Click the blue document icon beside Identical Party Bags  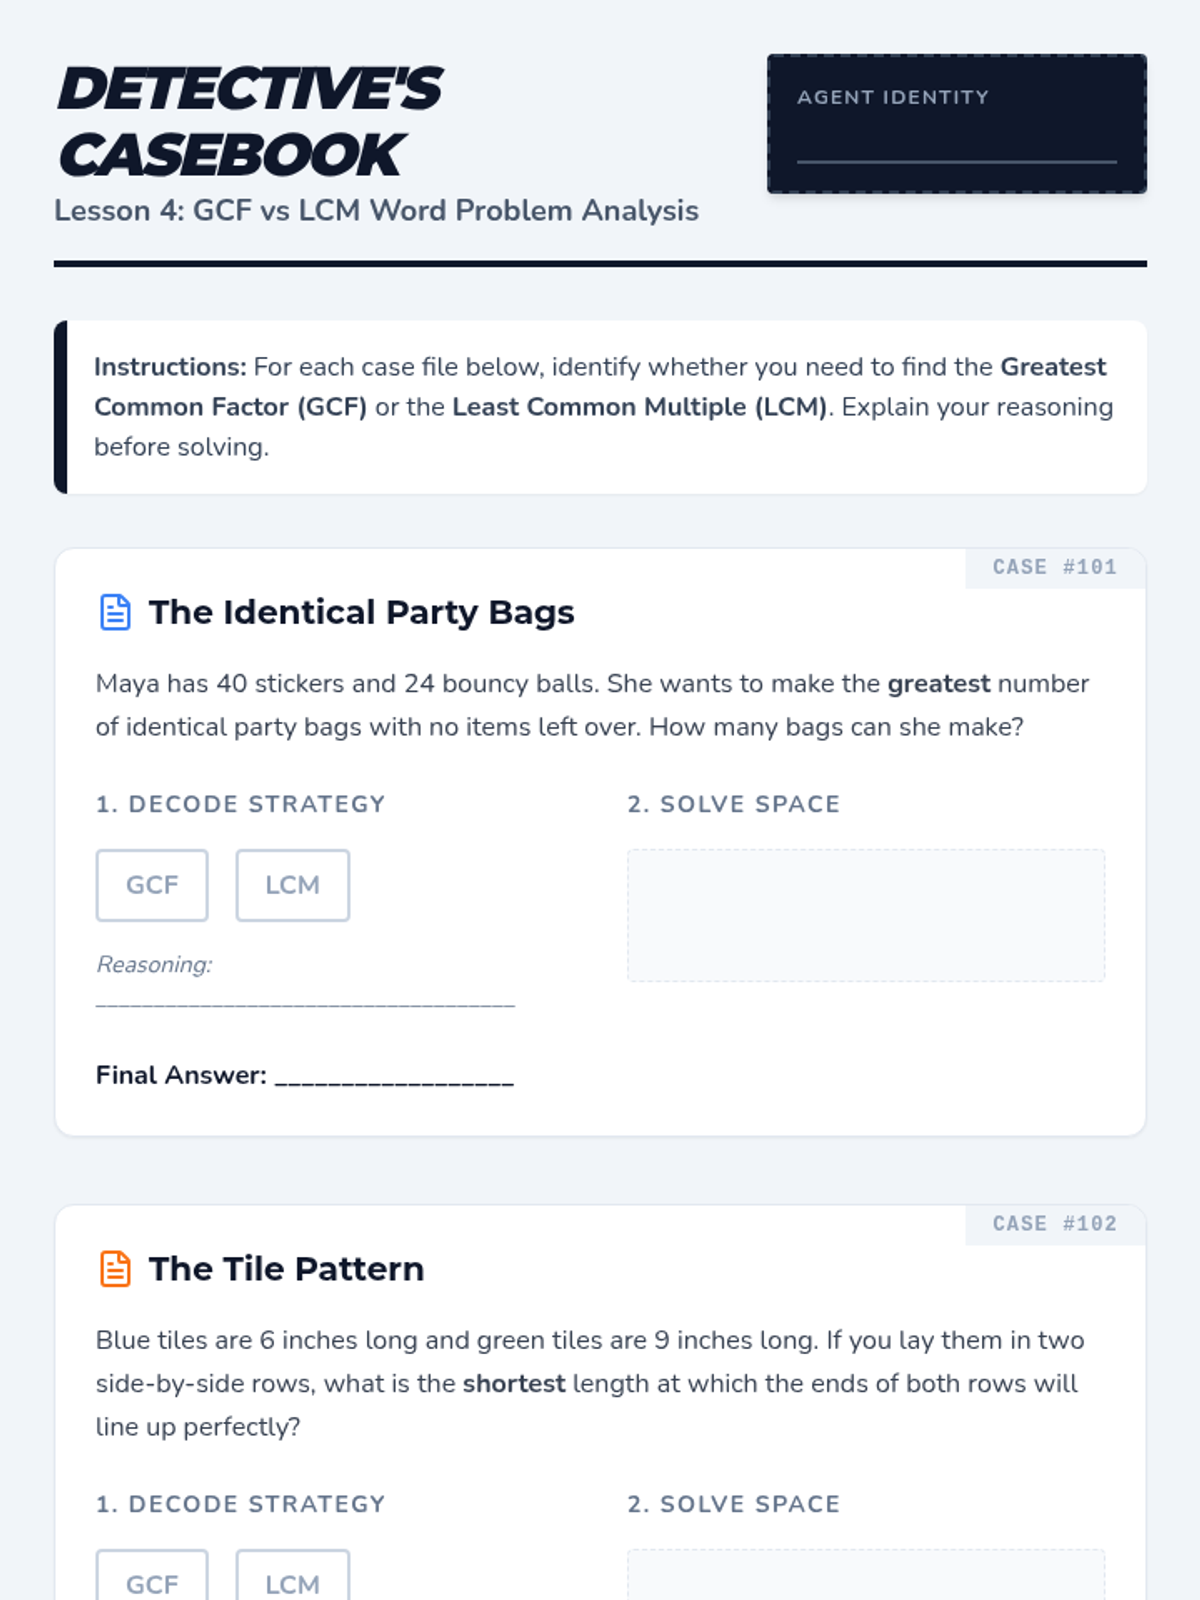(115, 612)
